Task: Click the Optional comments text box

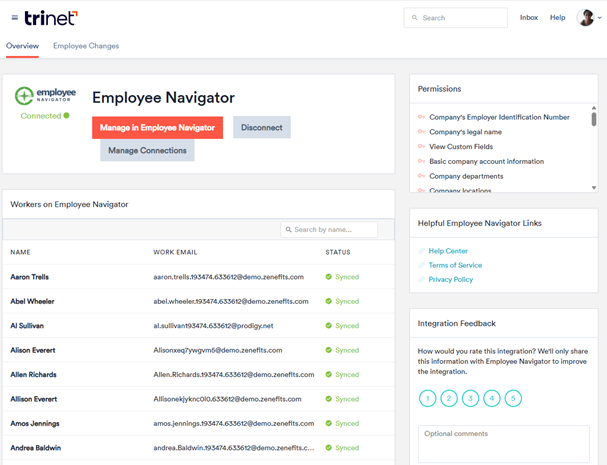Action: tap(504, 444)
